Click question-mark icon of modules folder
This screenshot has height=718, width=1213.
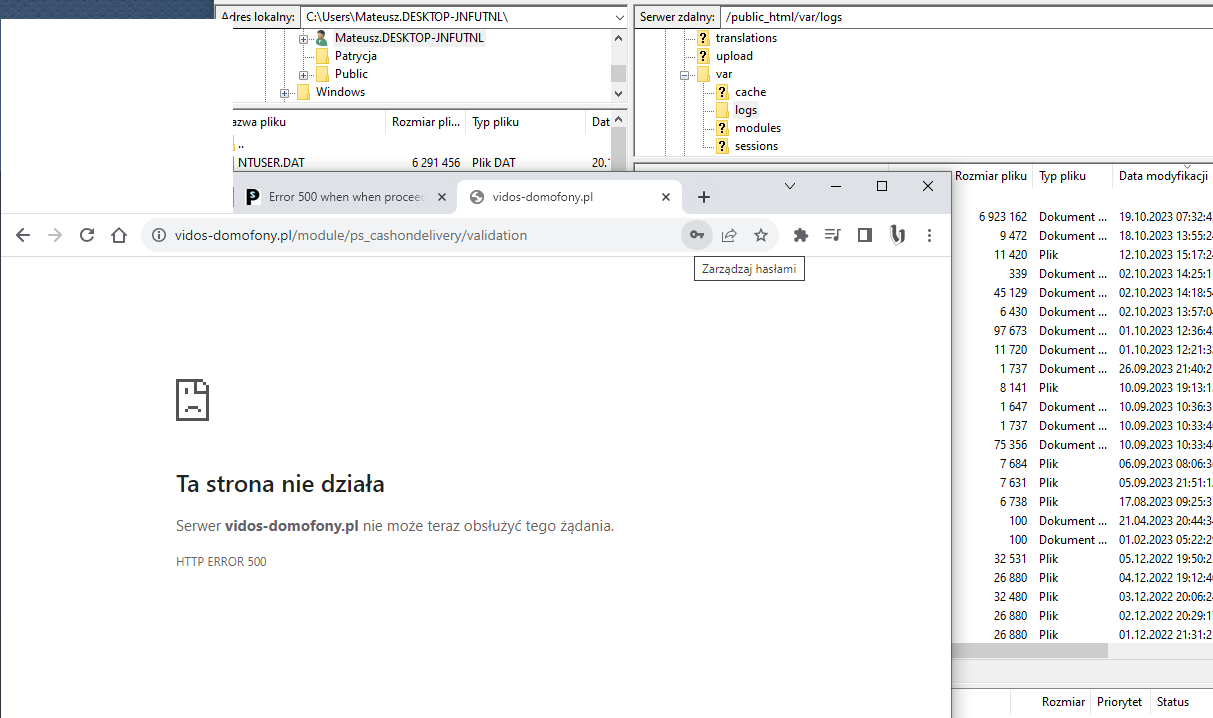[723, 128]
